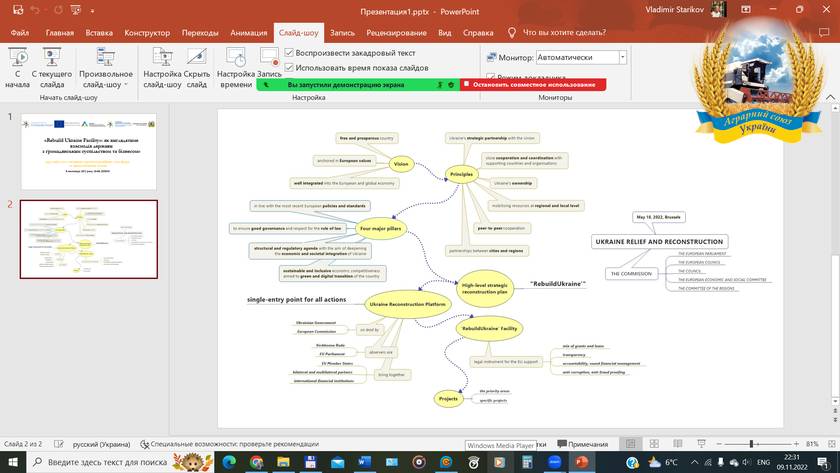Viewport: 840px width, 473px height.
Task: Select slide 2 thumbnail with mind map
Action: tap(89, 239)
